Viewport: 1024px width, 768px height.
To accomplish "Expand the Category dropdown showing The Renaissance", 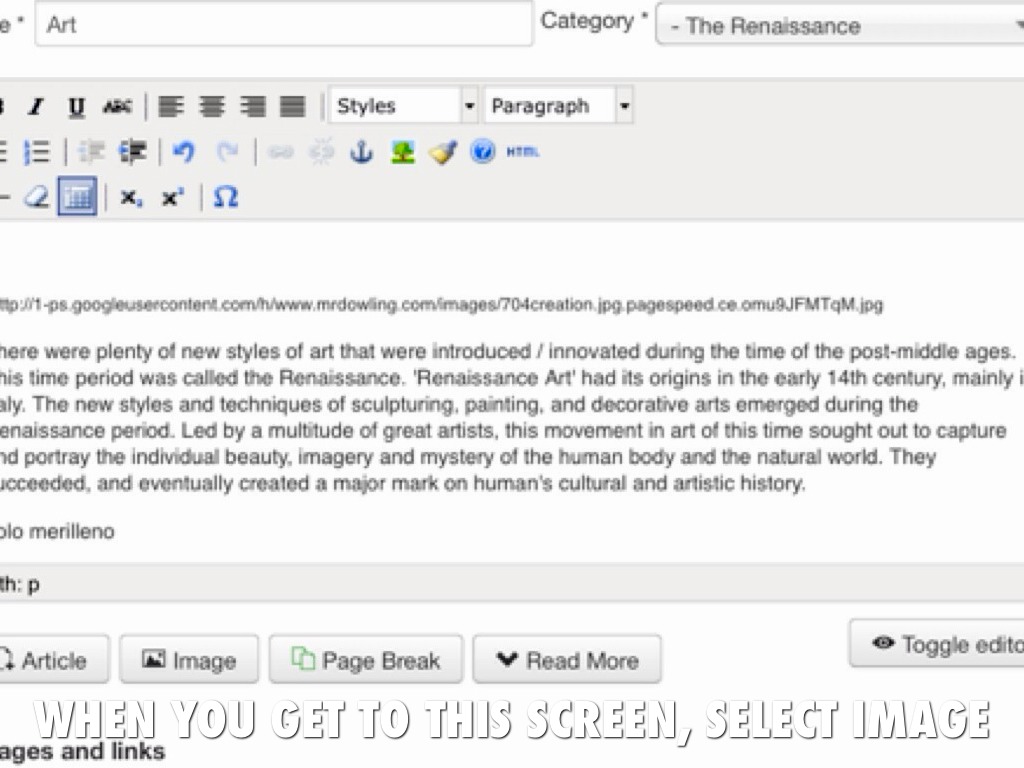I will click(x=840, y=26).
